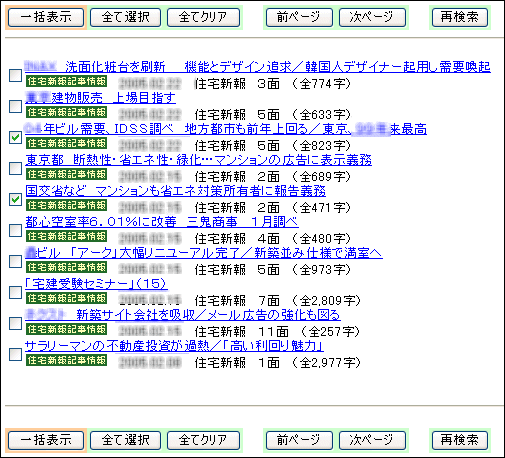Click the text 5面 (全973字)
This screenshot has height=458, width=505.
click(x=304, y=270)
